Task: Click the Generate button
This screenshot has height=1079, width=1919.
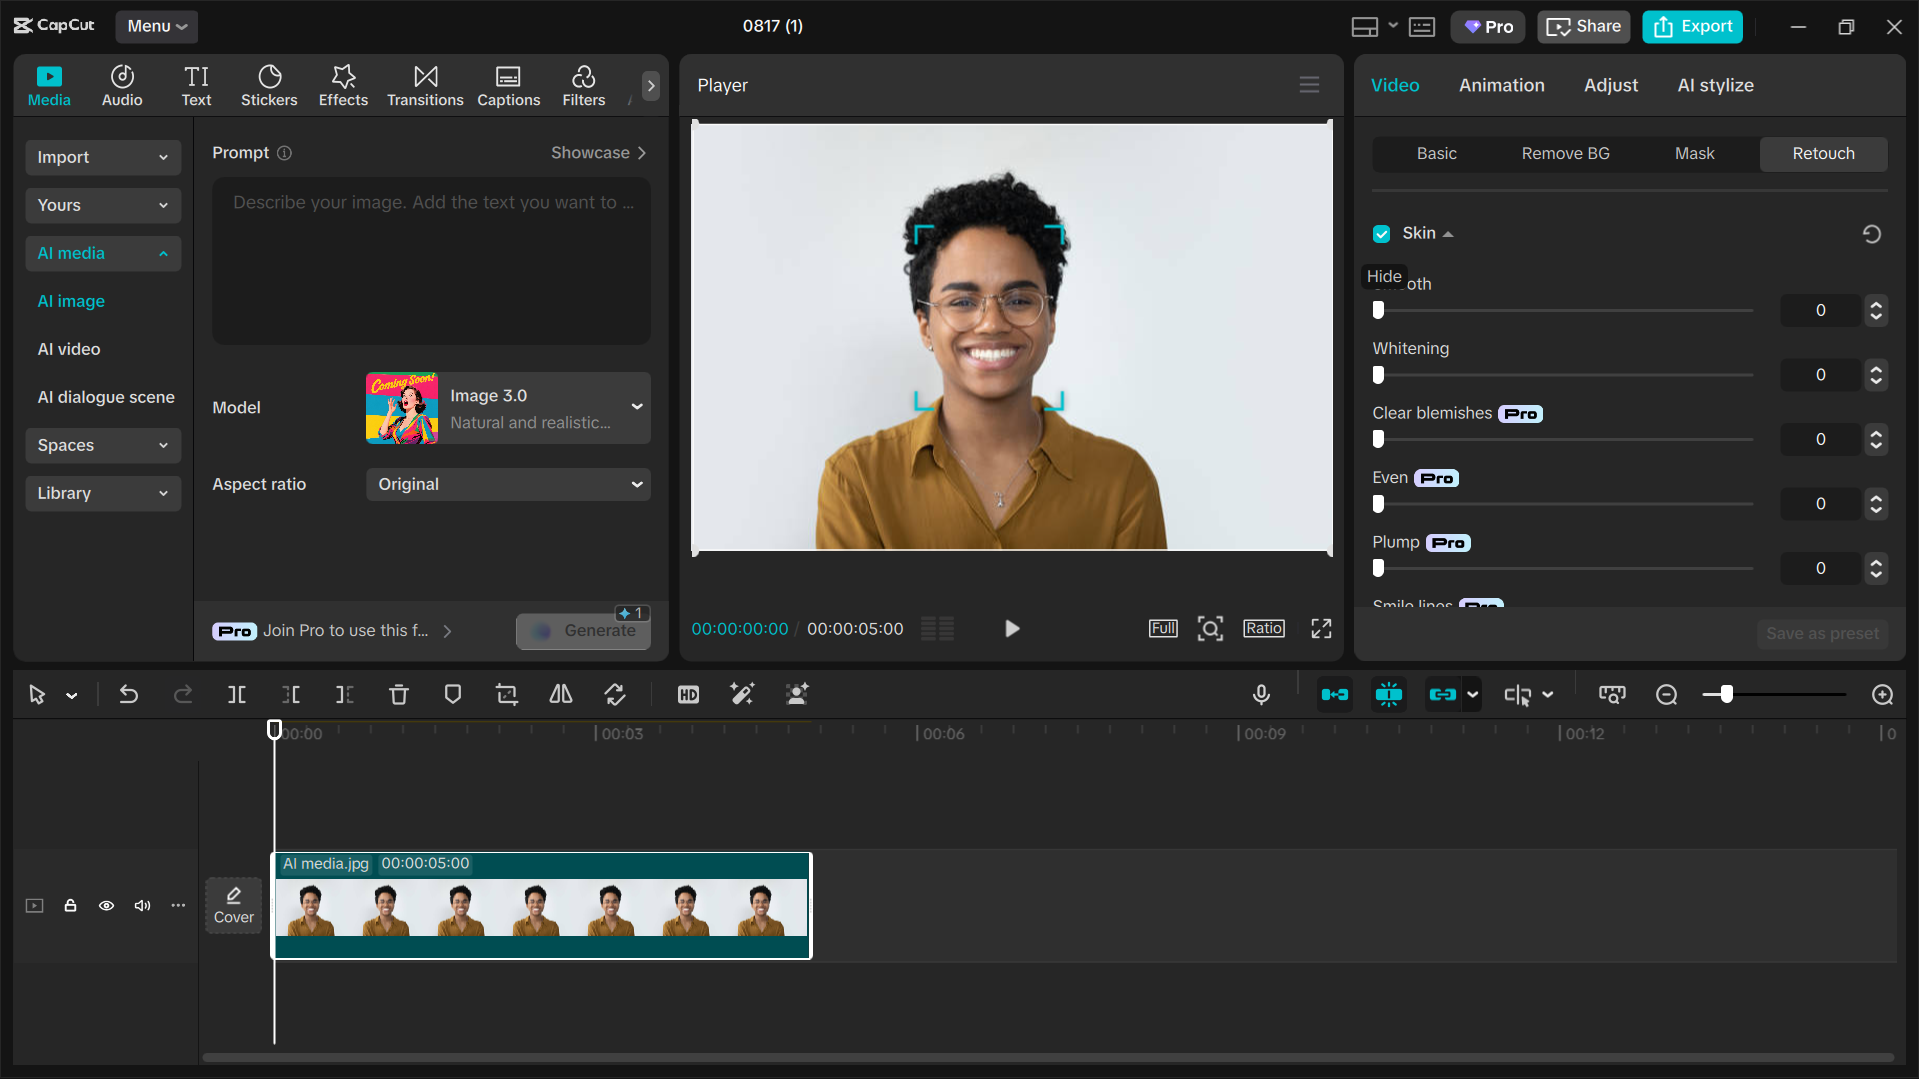Action: tap(584, 630)
